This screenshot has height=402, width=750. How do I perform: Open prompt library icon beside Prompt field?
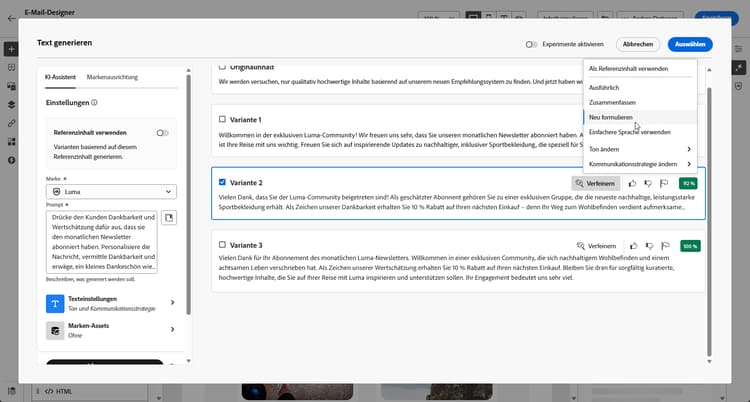click(169, 218)
